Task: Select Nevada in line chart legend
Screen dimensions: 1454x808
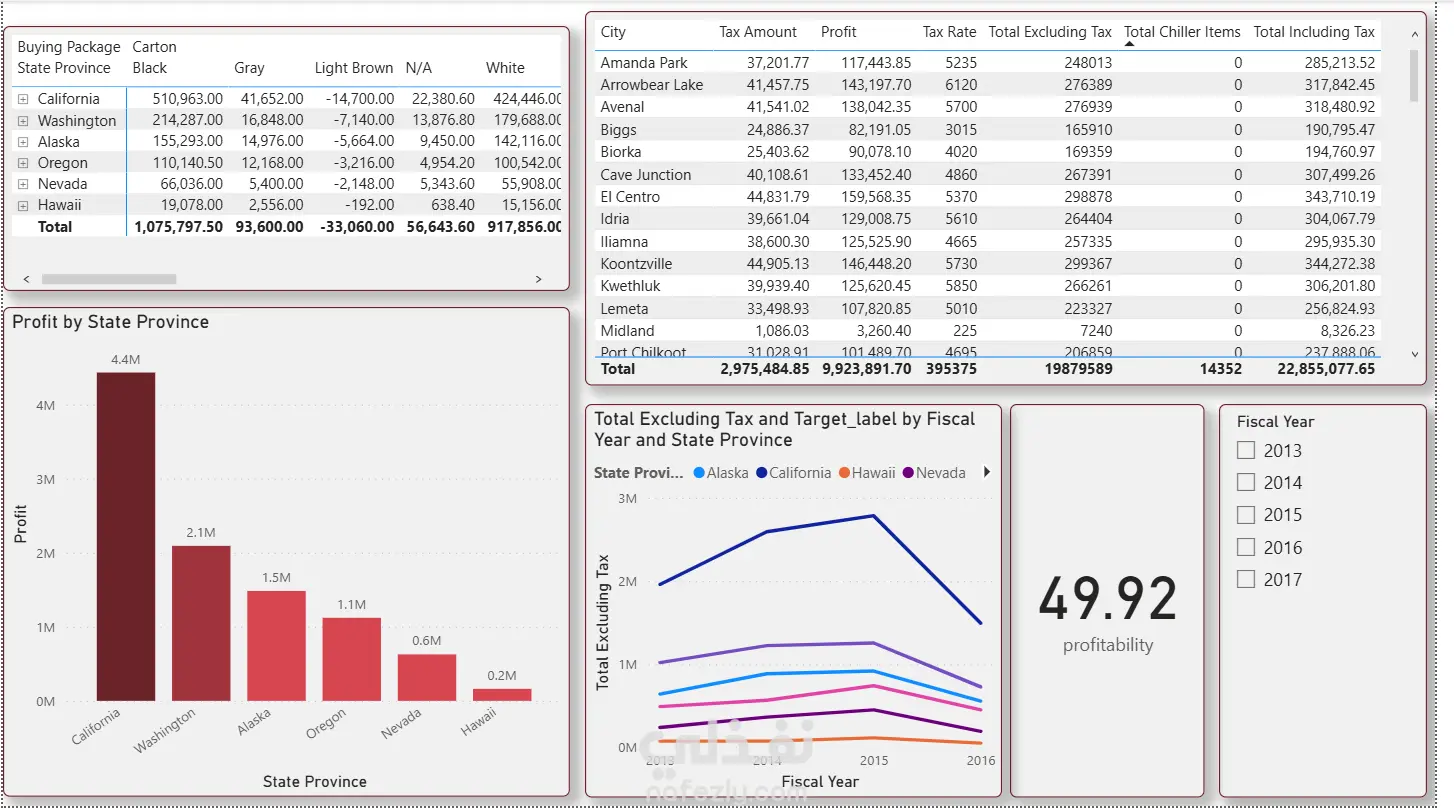Action: 934,473
